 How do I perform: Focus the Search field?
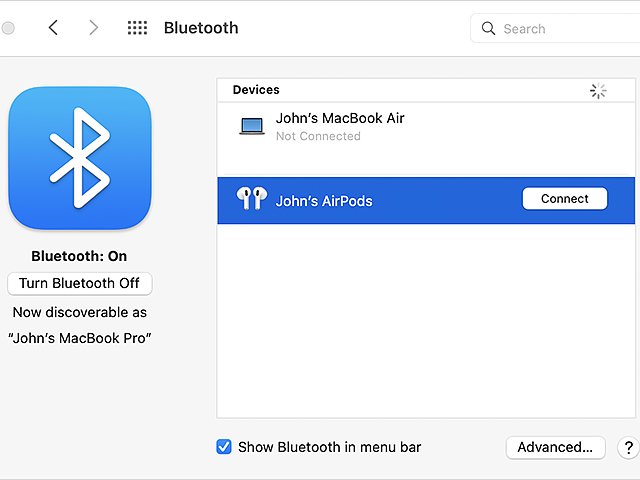pyautogui.click(x=555, y=28)
